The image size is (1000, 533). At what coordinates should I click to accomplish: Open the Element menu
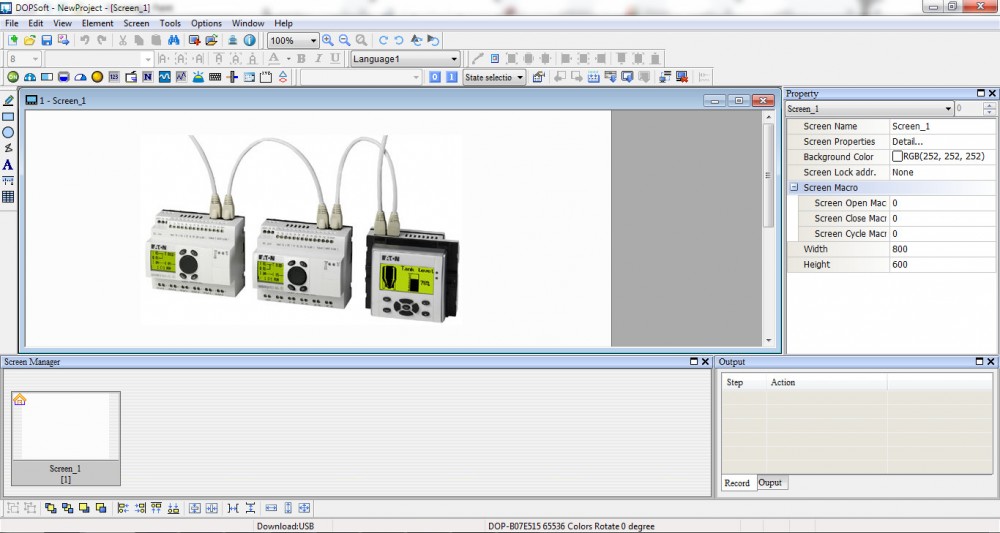[x=97, y=23]
